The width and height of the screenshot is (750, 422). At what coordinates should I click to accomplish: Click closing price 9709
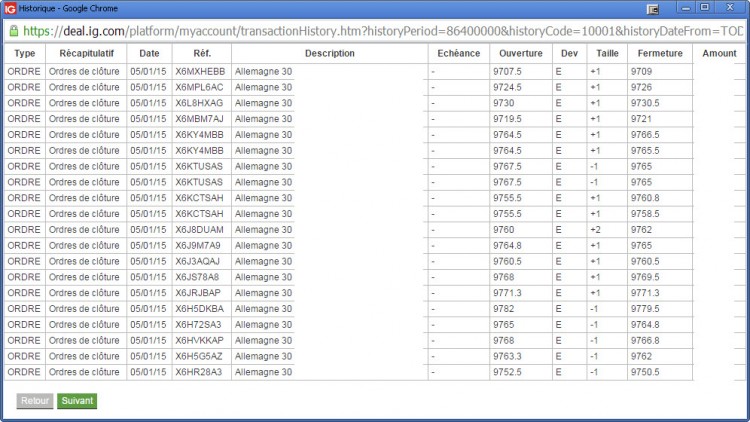click(641, 72)
